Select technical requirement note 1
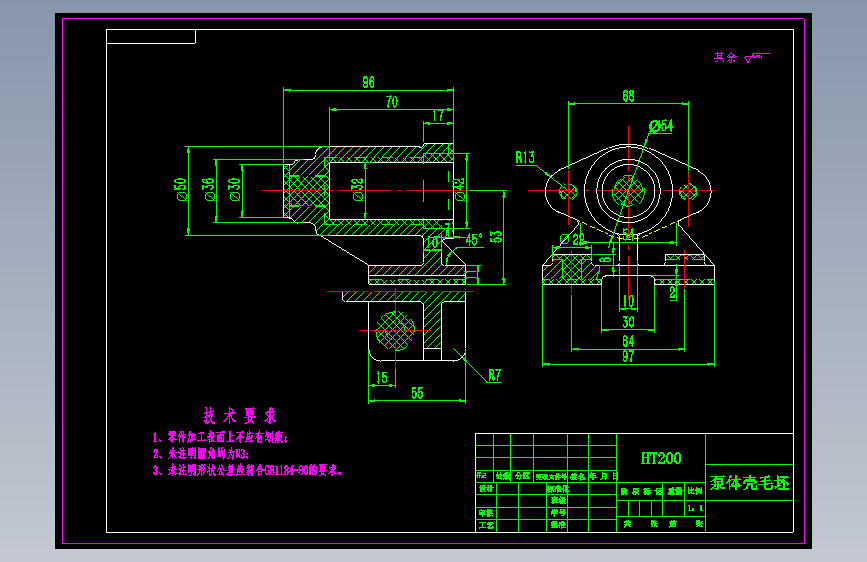 click(x=220, y=438)
